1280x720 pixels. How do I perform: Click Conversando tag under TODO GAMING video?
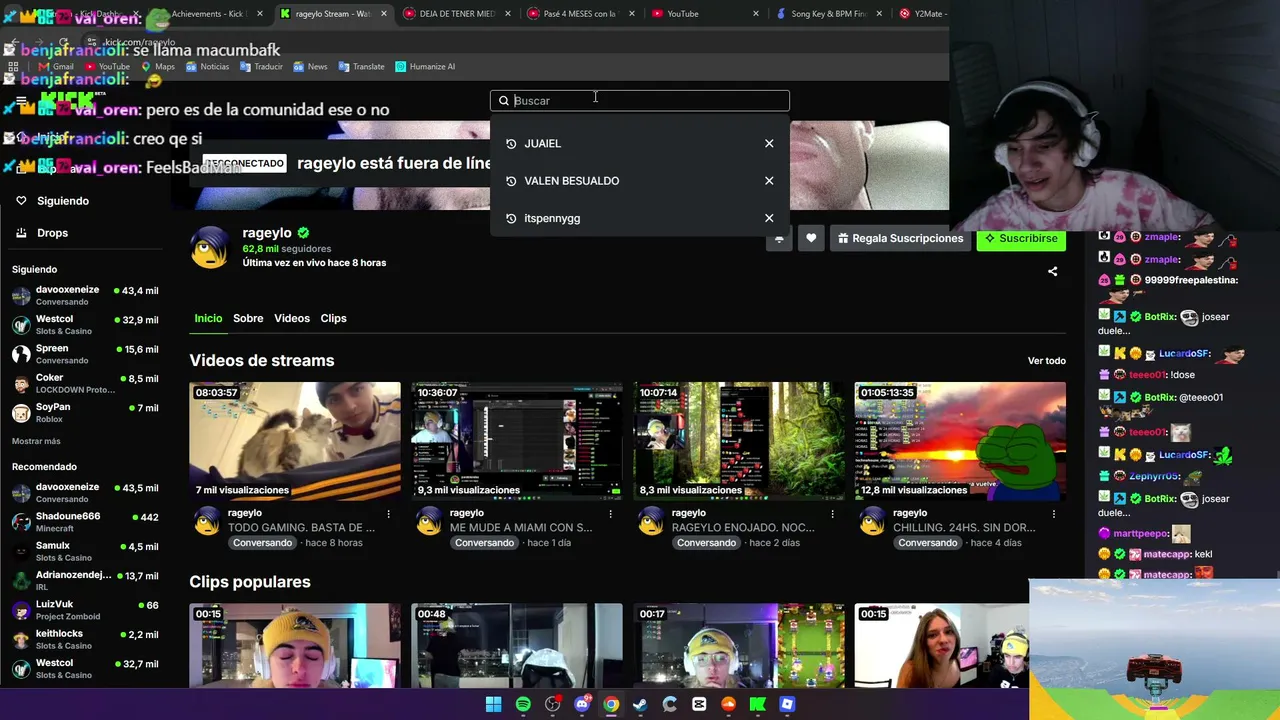pos(263,543)
